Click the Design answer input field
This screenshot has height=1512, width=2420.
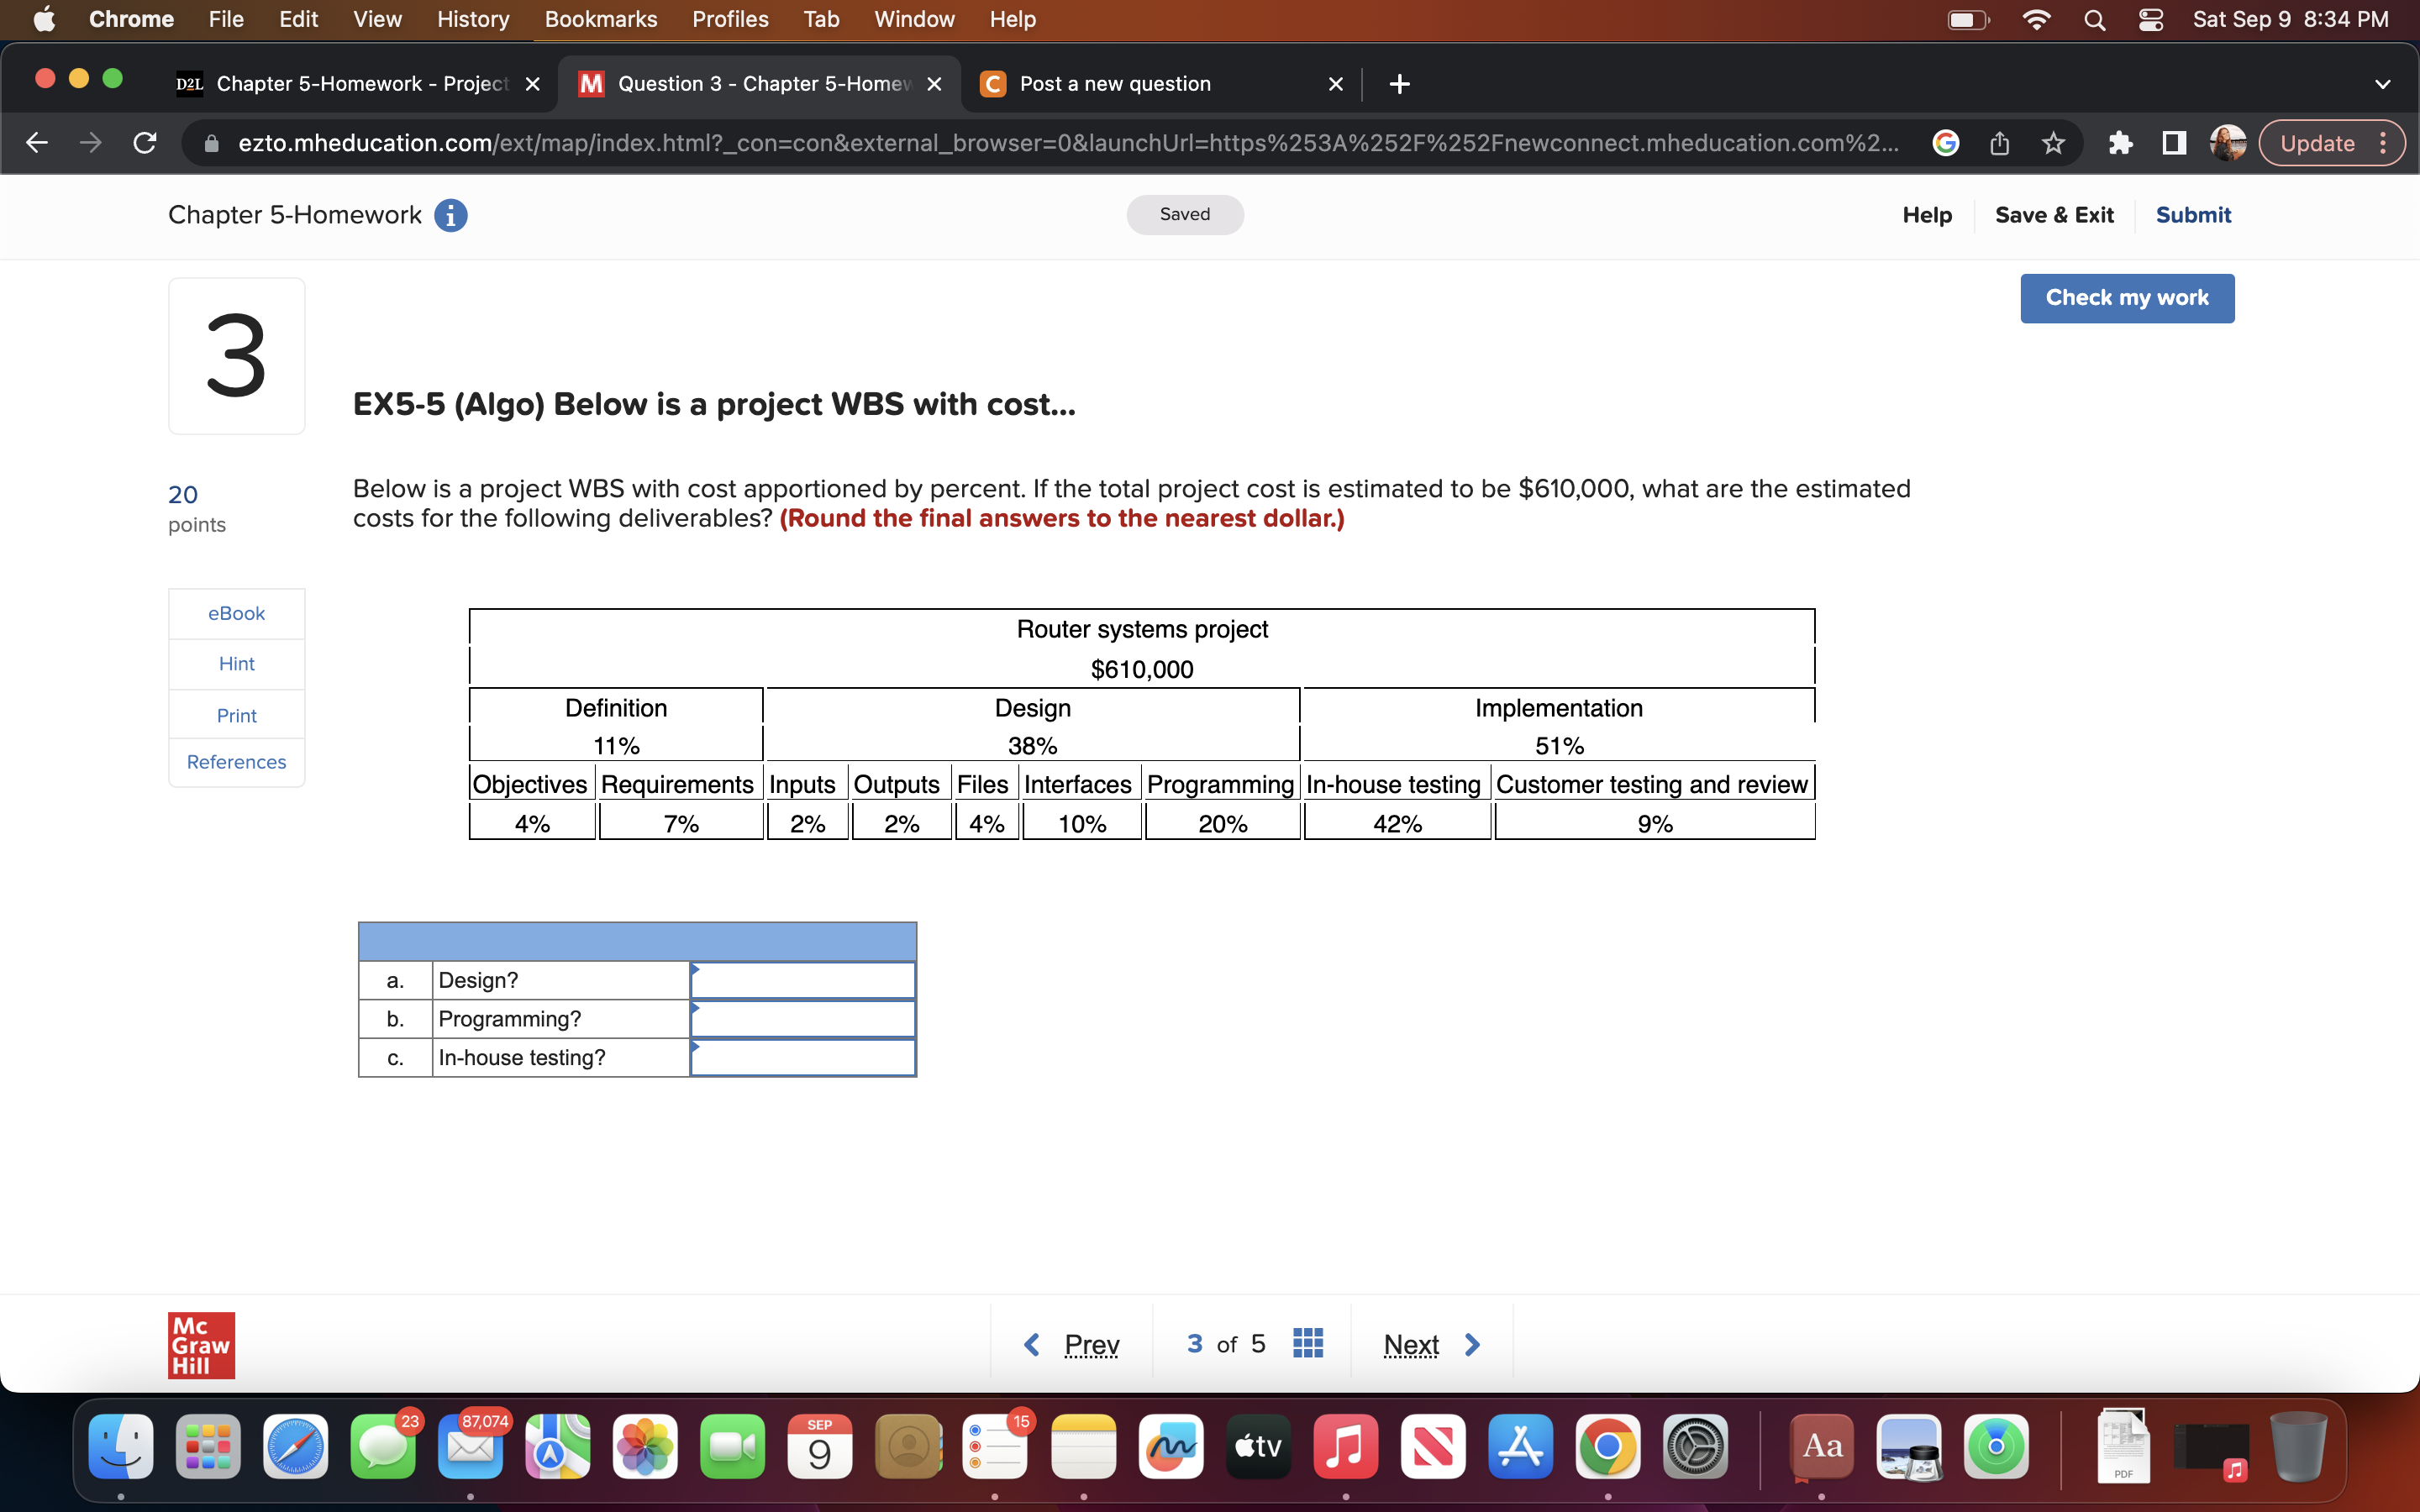[x=802, y=980]
